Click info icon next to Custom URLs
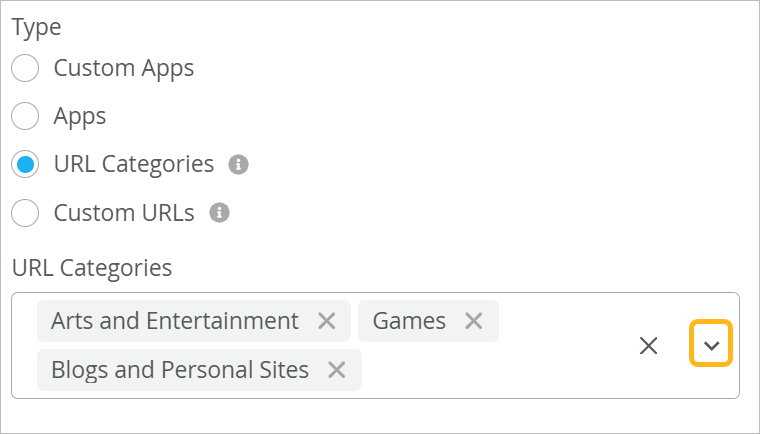The height and width of the screenshot is (434, 760). [219, 213]
